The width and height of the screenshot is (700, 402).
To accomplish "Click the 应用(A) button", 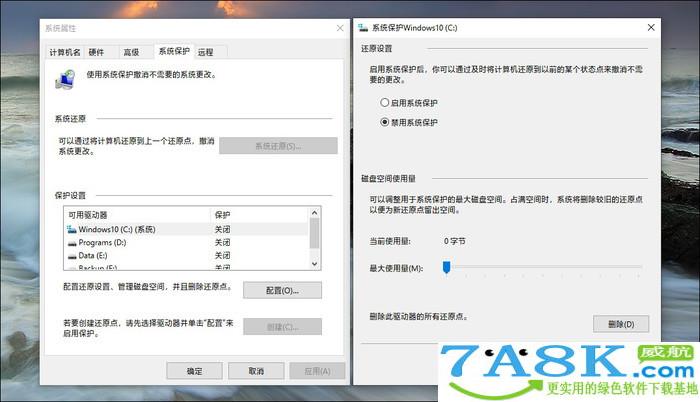I will click(317, 371).
